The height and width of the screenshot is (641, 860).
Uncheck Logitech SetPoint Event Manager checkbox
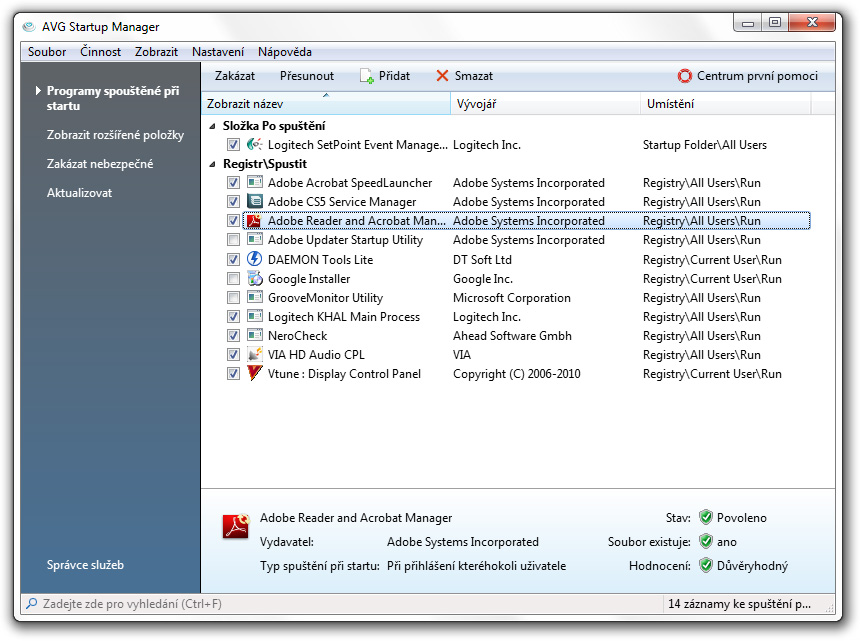[233, 145]
